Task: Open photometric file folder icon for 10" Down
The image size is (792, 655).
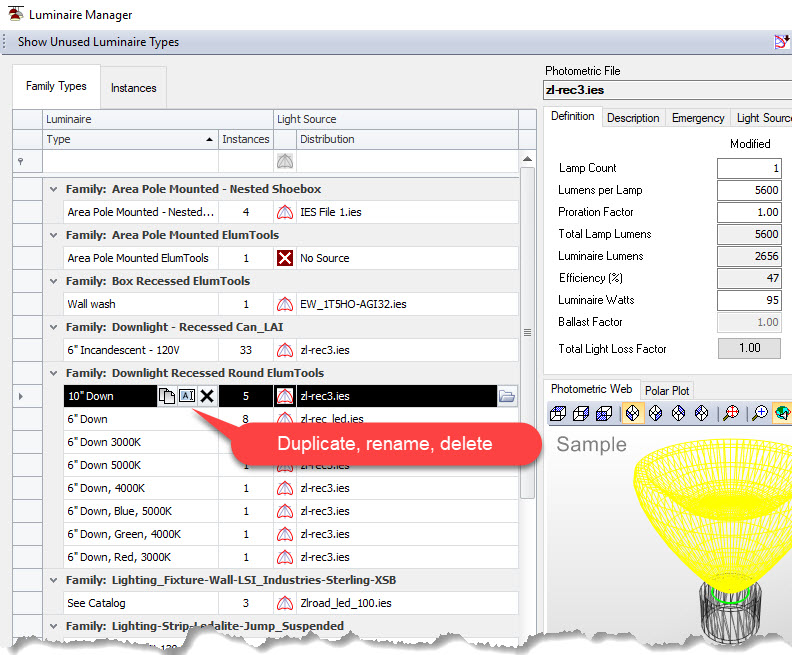Action: [x=507, y=396]
